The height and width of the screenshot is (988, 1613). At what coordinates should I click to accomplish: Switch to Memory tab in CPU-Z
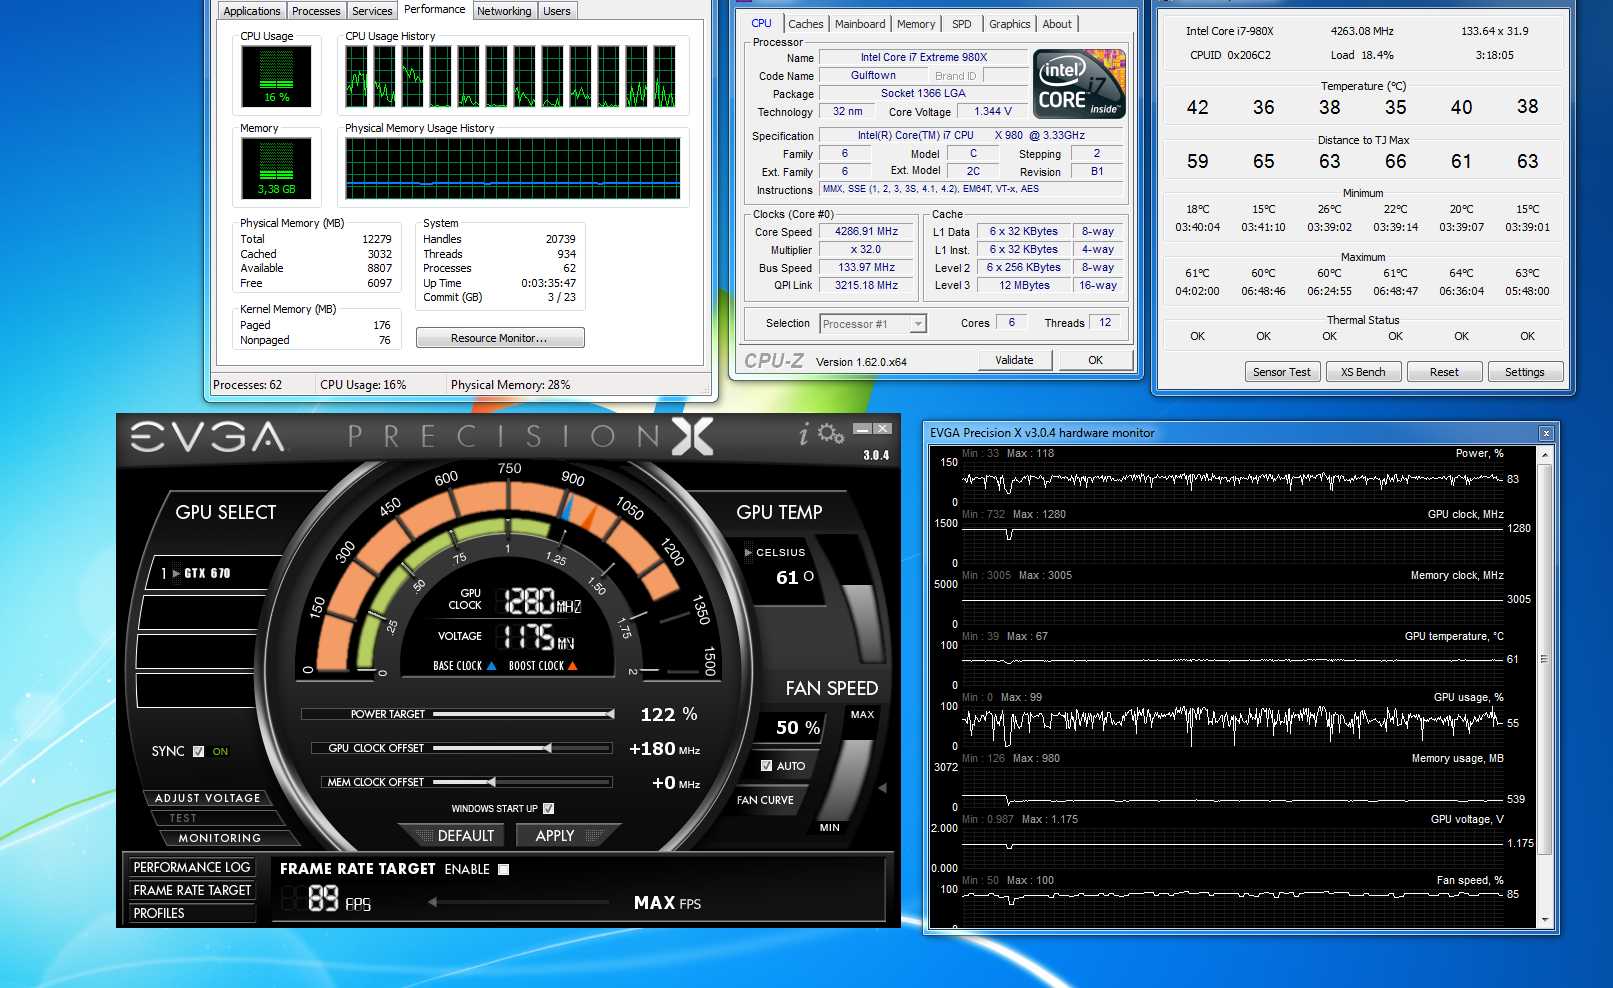(916, 24)
